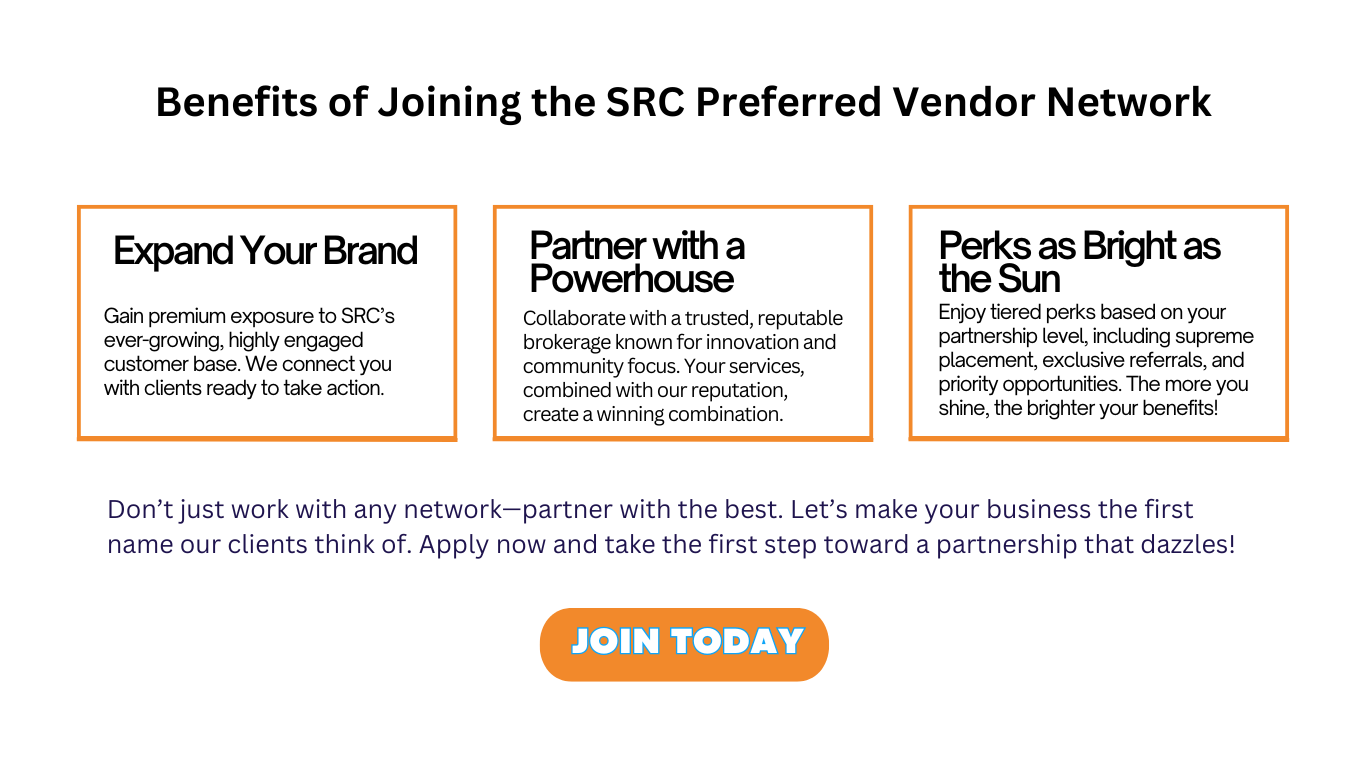Select the Expand Your Brand heading
The height and width of the screenshot is (768, 1366).
coord(265,251)
